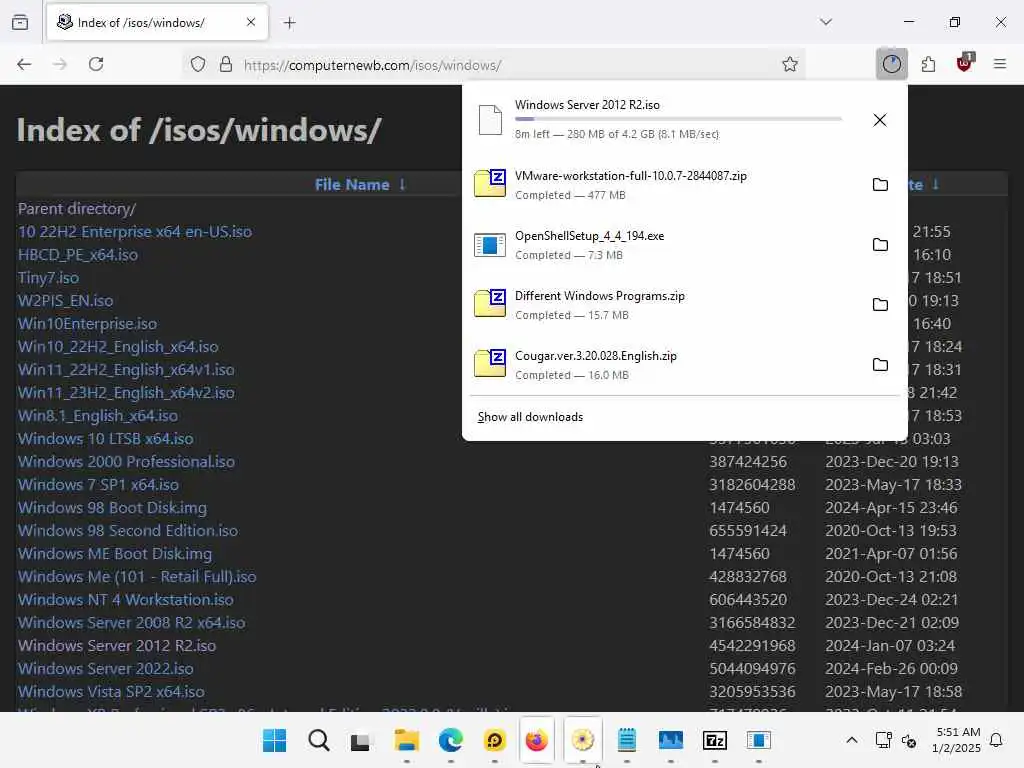Download Win10_22H2_English_x64.iso
This screenshot has height=768, width=1024.
pyautogui.click(x=118, y=347)
